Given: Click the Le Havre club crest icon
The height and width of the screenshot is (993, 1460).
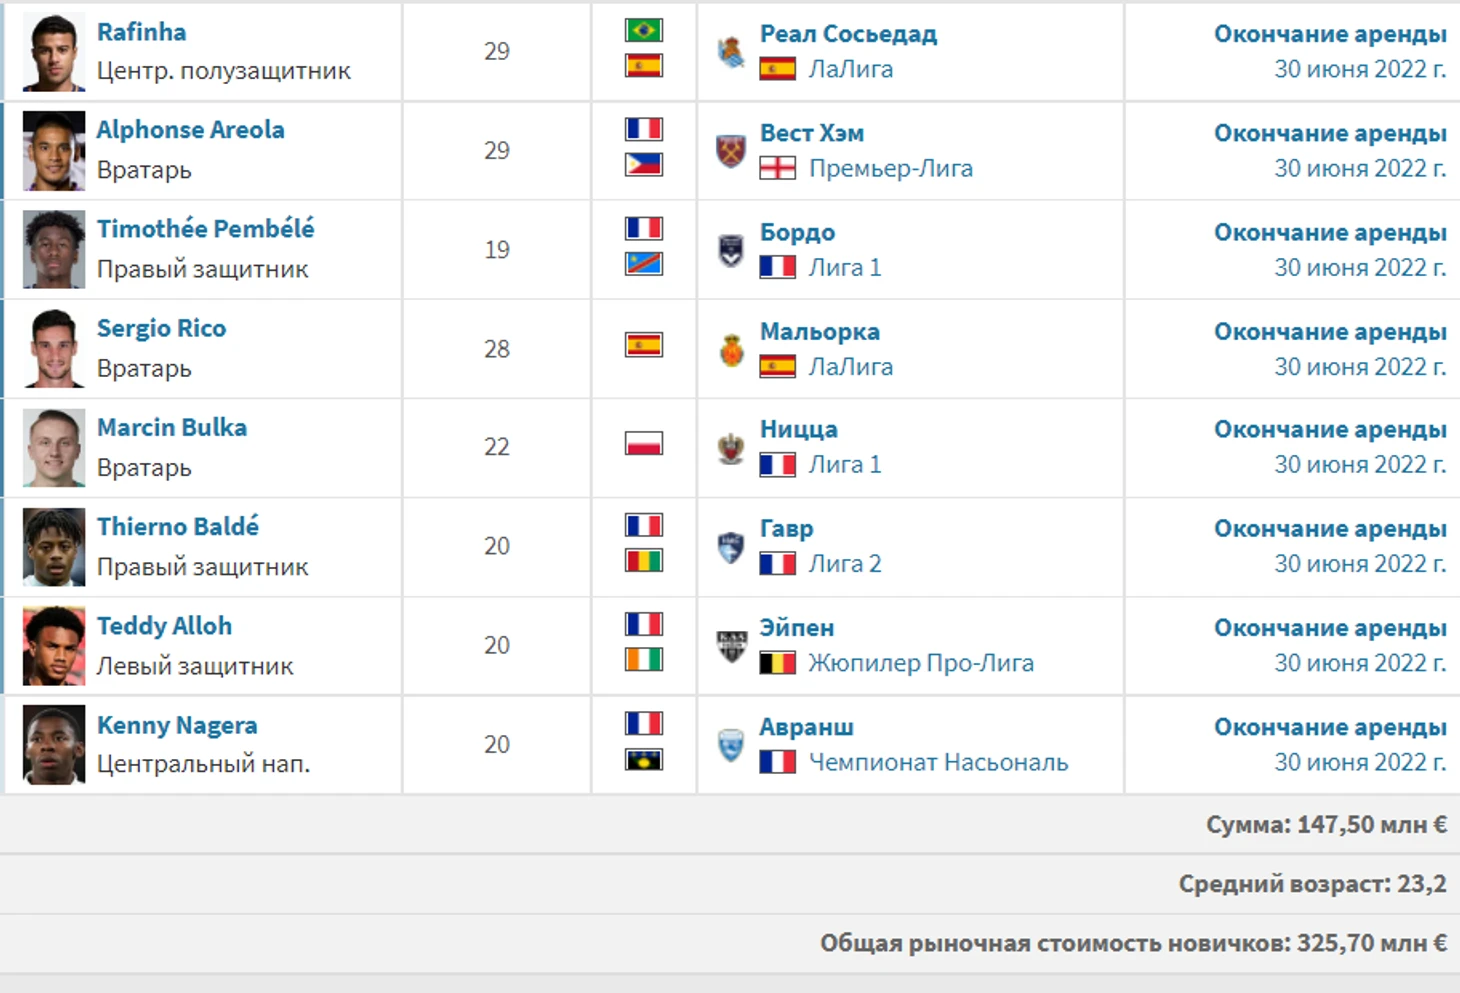Looking at the screenshot, I should pyautogui.click(x=731, y=546).
